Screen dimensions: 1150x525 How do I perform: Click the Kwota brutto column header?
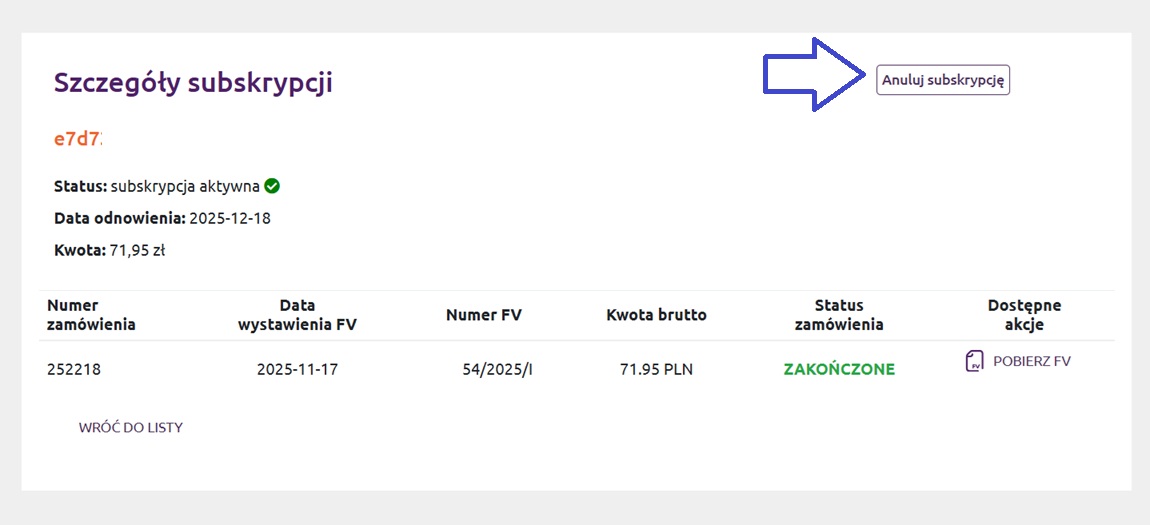(x=656, y=315)
